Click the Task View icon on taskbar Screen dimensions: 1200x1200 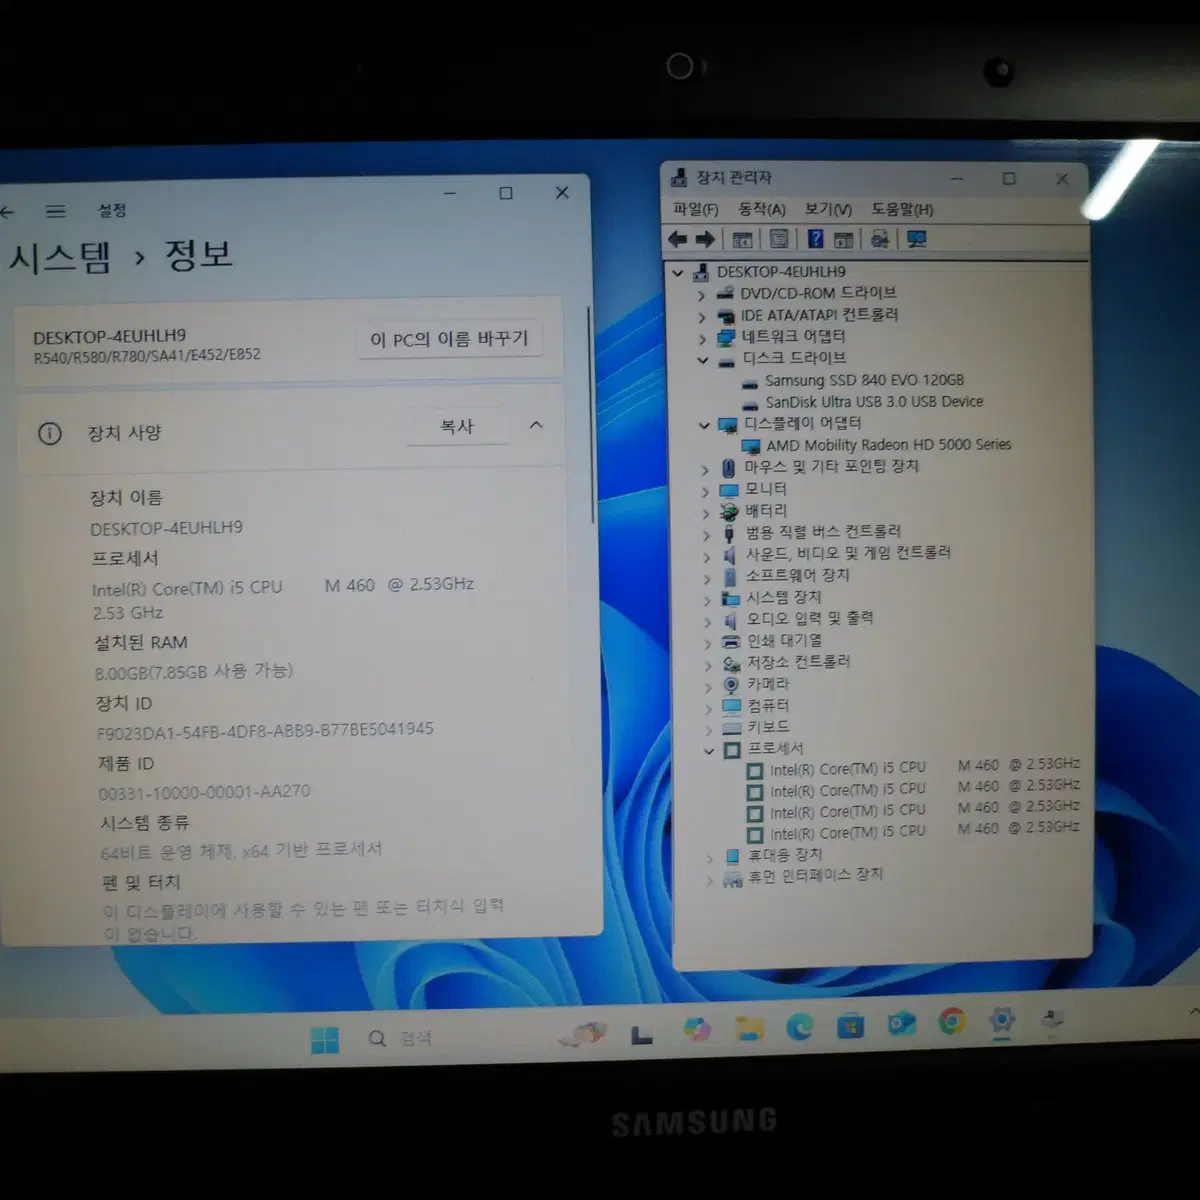(x=641, y=1035)
